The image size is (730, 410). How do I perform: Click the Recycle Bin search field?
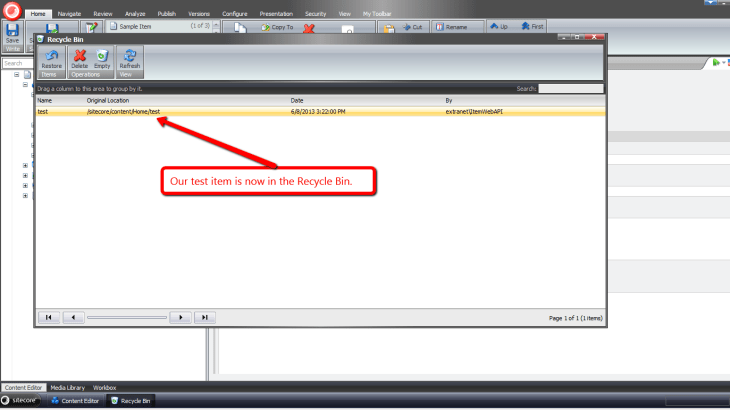click(x=571, y=89)
